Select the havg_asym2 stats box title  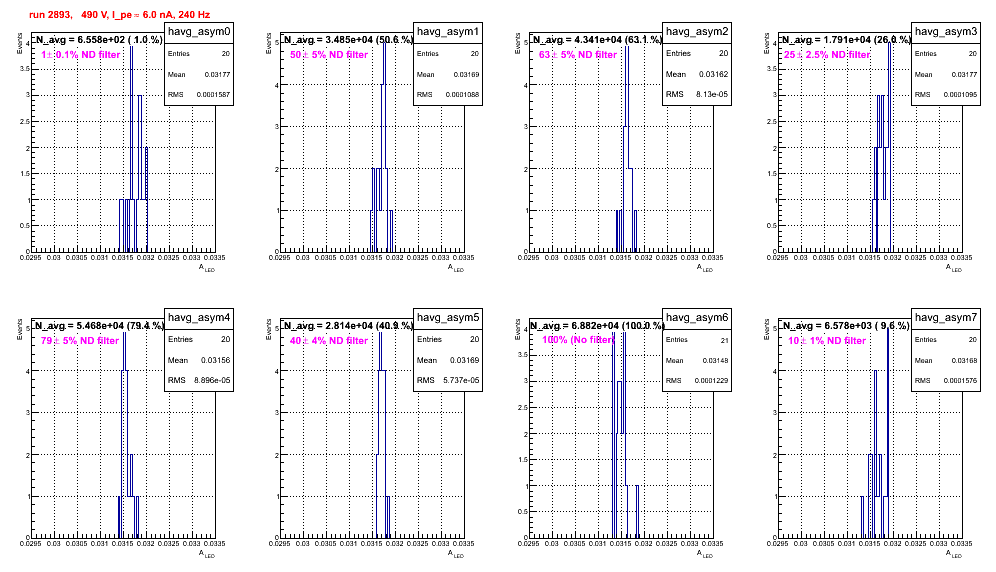point(697,32)
